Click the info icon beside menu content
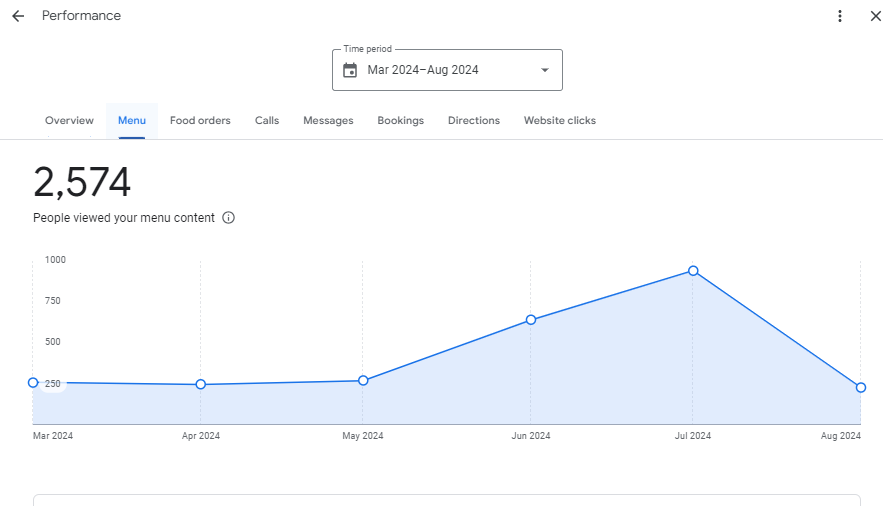This screenshot has width=883, height=506. tap(228, 218)
